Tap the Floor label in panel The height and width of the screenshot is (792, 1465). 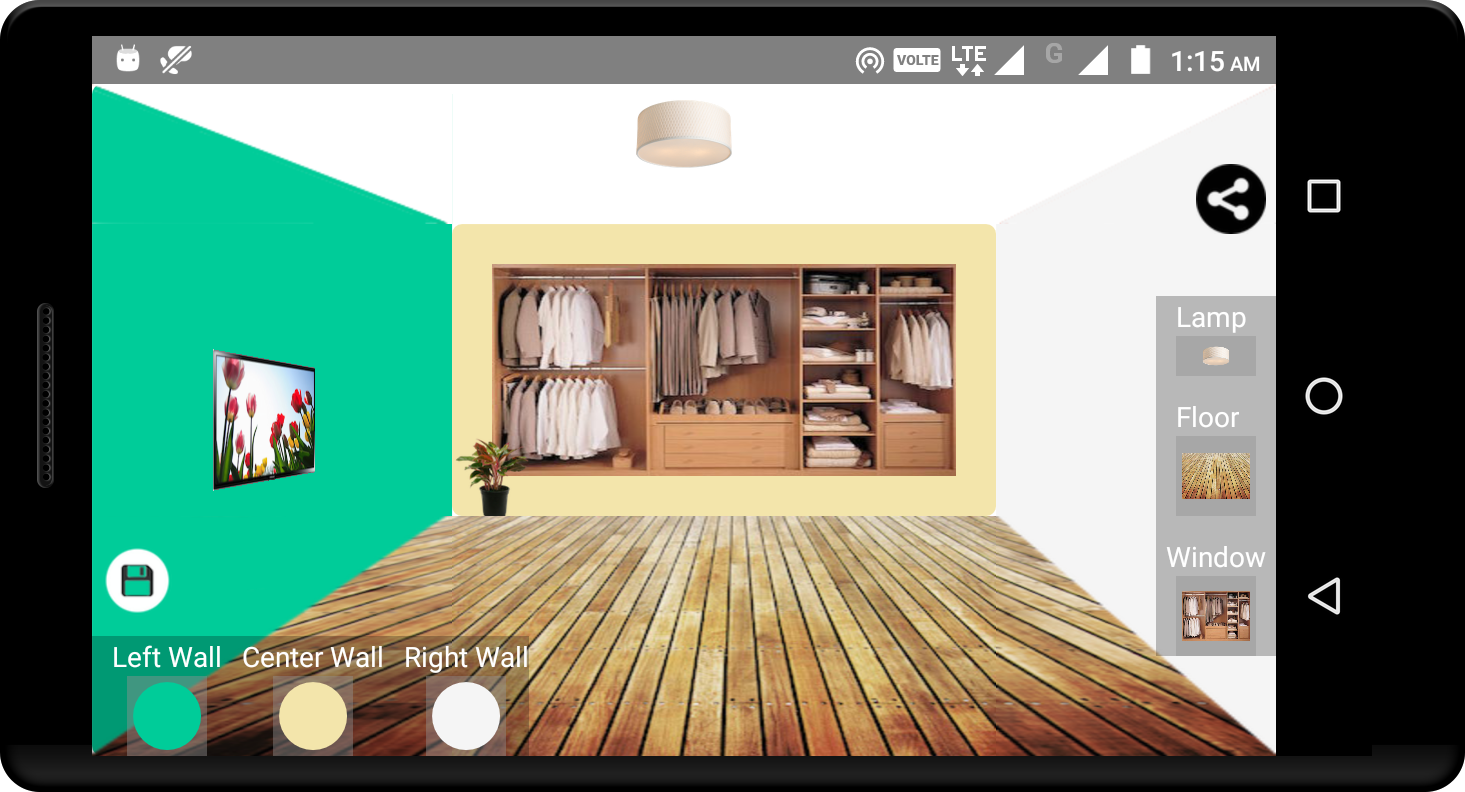1208,417
